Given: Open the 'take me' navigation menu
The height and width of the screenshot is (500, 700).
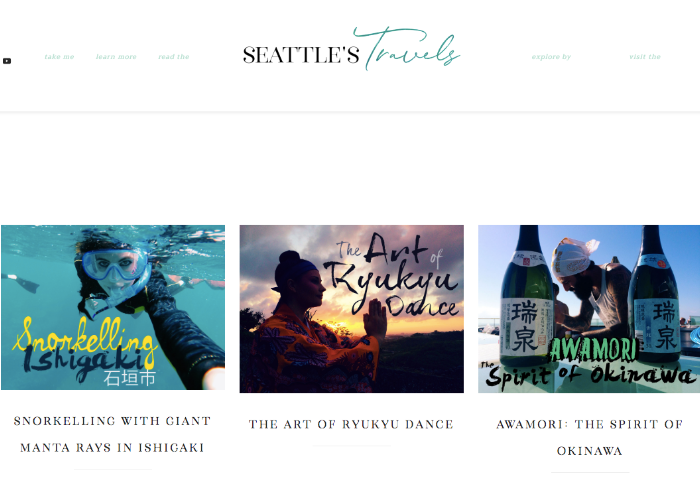Looking at the screenshot, I should coord(59,57).
